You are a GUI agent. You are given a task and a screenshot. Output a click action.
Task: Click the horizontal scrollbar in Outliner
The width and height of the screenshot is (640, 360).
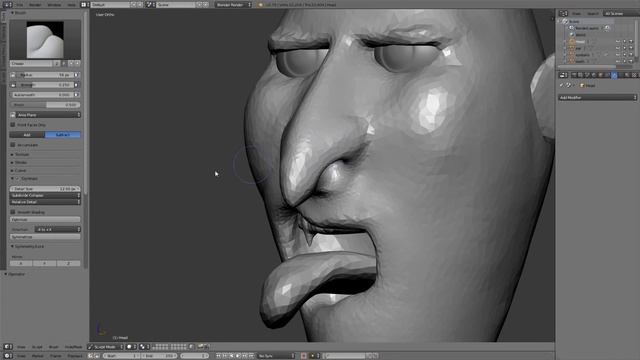tap(587, 67)
